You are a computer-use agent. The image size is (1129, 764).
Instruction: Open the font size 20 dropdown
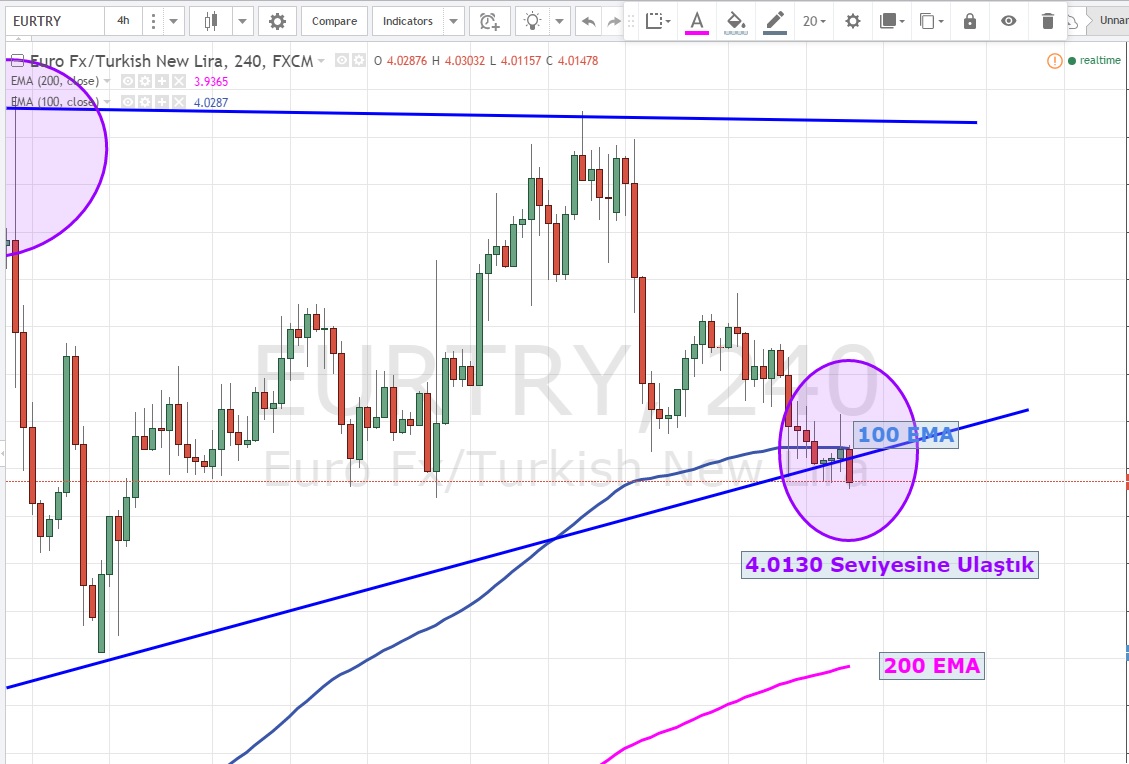coord(814,21)
